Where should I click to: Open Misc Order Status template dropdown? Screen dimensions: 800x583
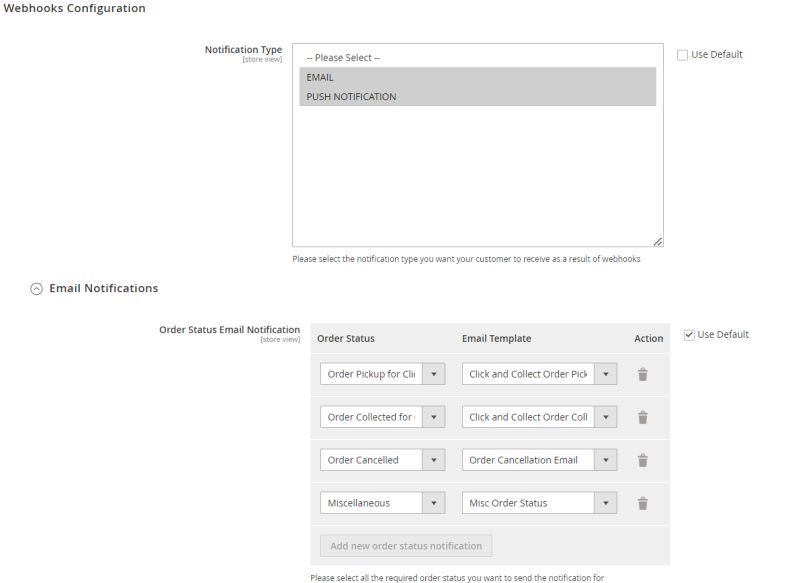pos(539,503)
